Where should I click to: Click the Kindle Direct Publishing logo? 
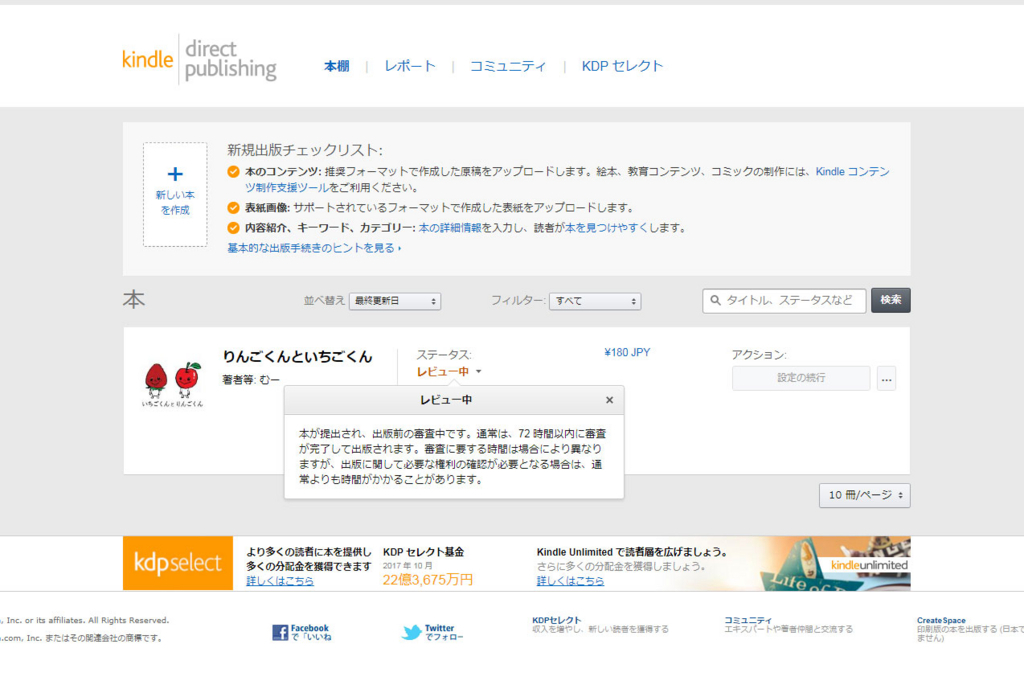[x=199, y=60]
